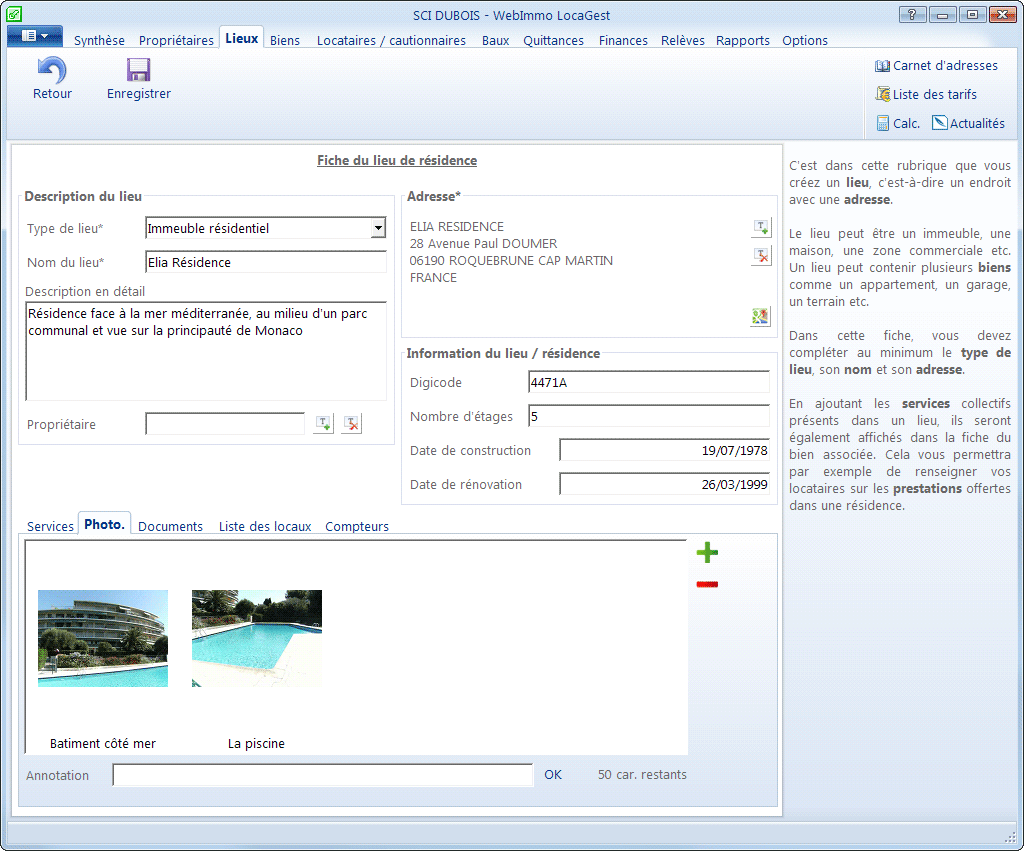Click the Enregistrer floppy disk icon
Viewport: 1024px width, 851px height.
click(138, 70)
